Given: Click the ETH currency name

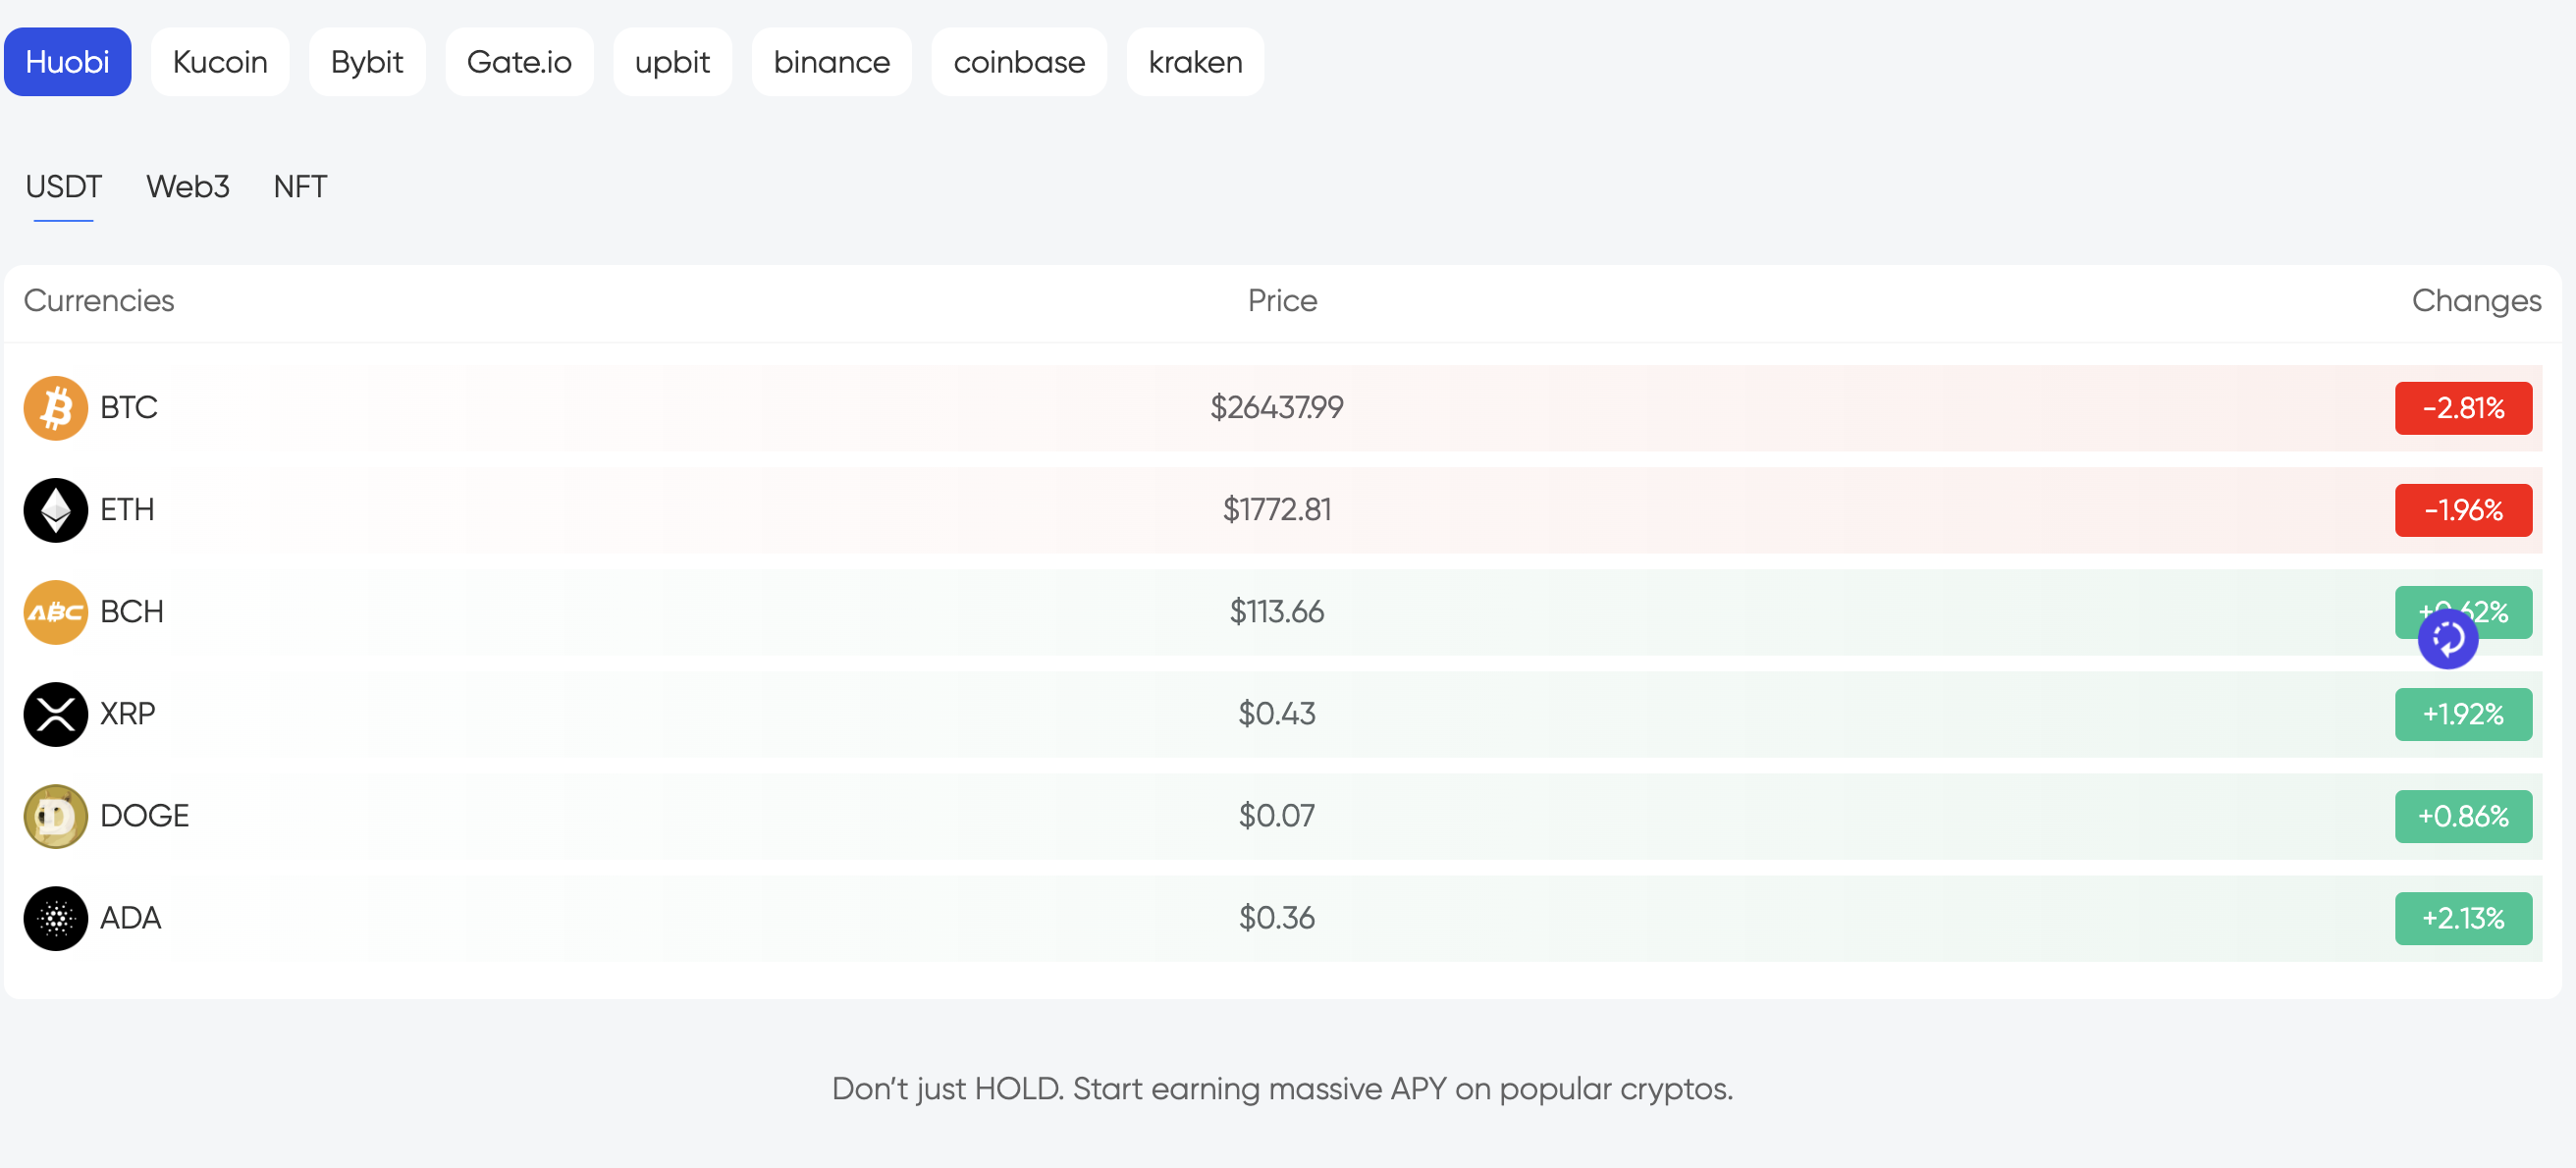Looking at the screenshot, I should [x=127, y=510].
